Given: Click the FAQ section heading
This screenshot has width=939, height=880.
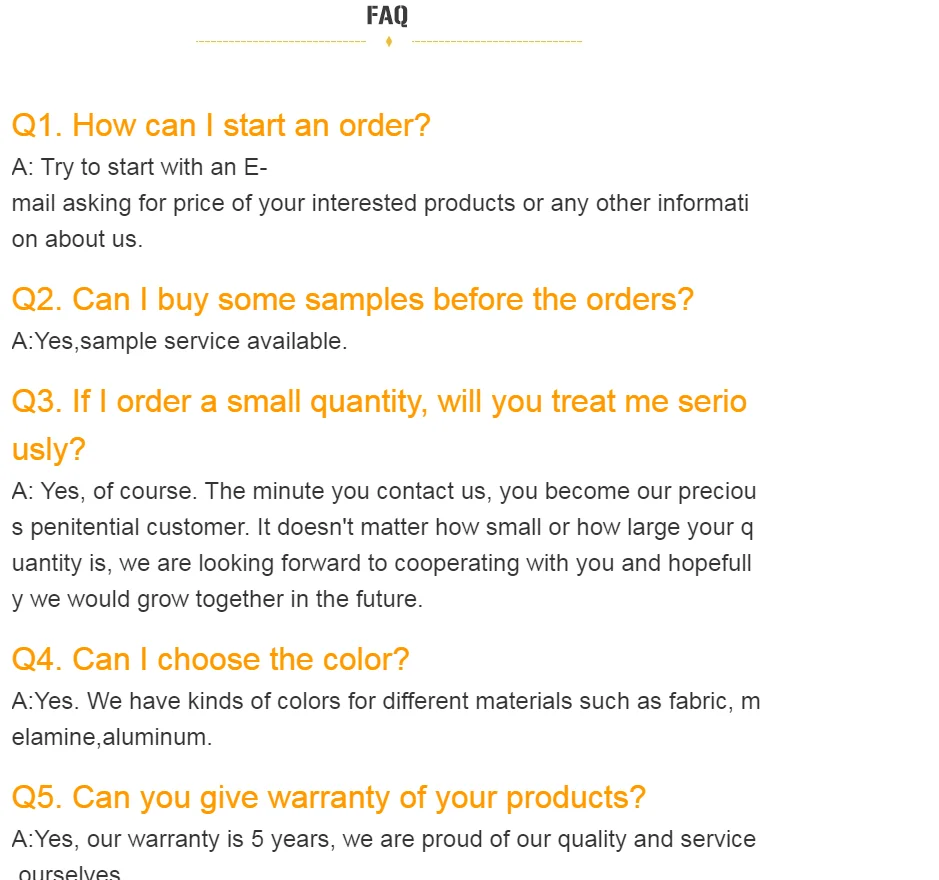Looking at the screenshot, I should 387,16.
